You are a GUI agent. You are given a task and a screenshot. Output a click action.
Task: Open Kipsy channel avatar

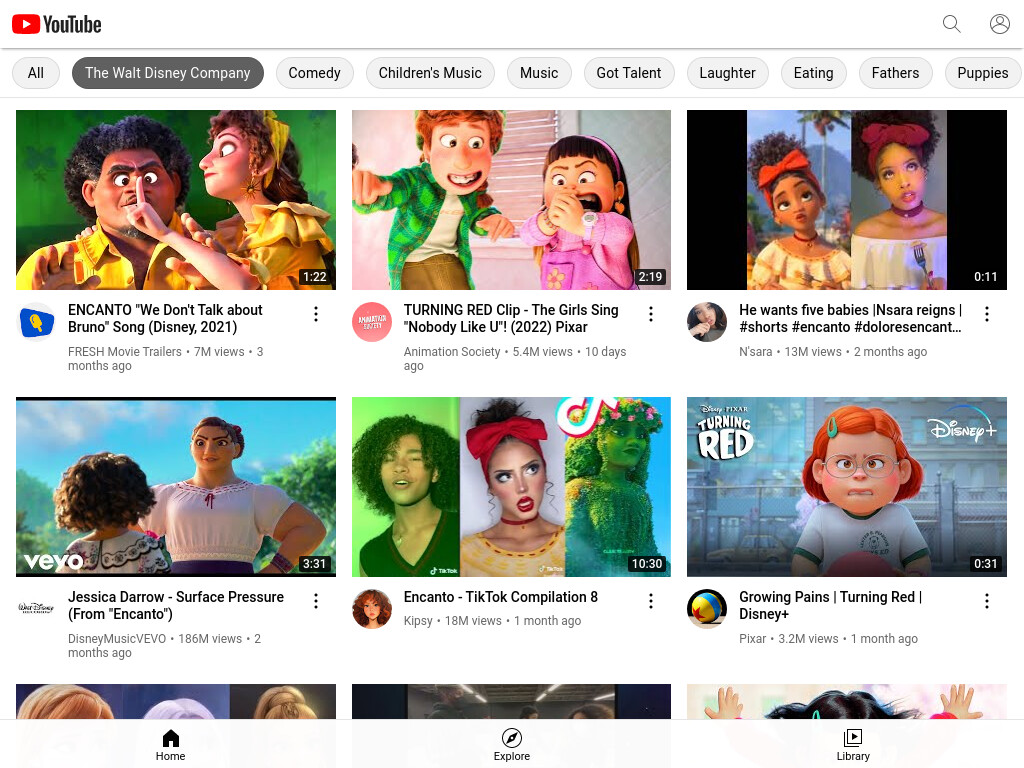point(372,609)
